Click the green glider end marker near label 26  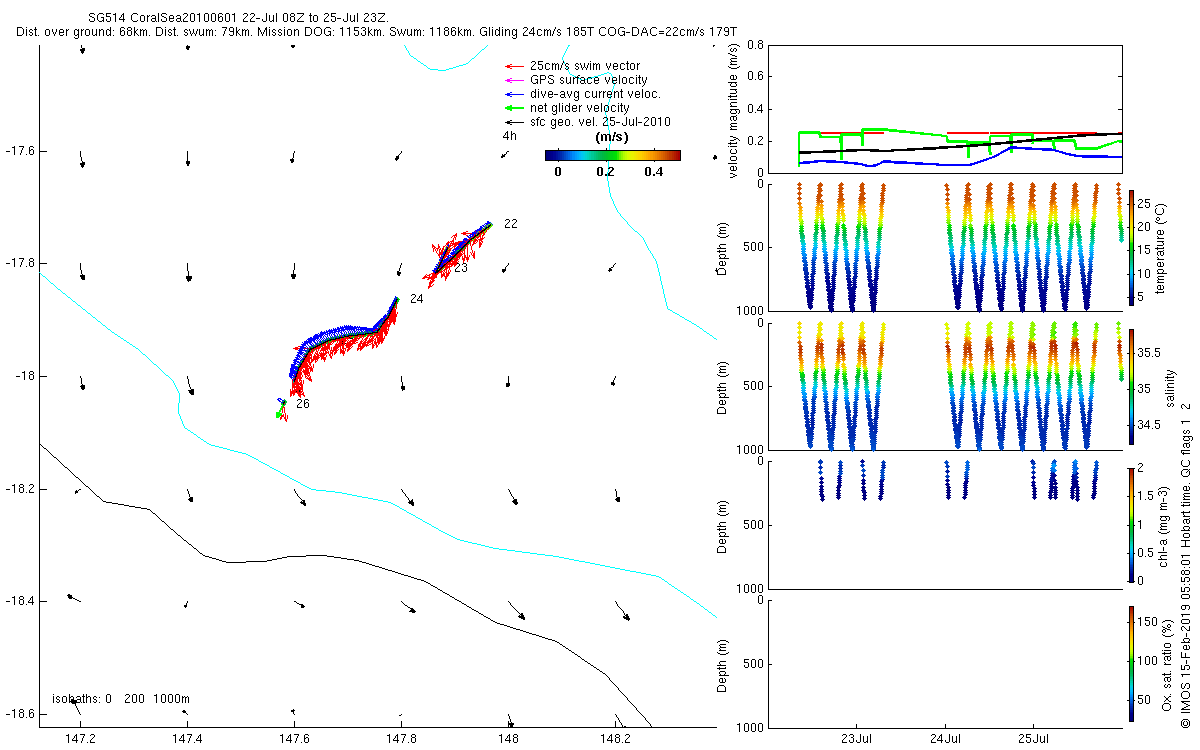(279, 413)
